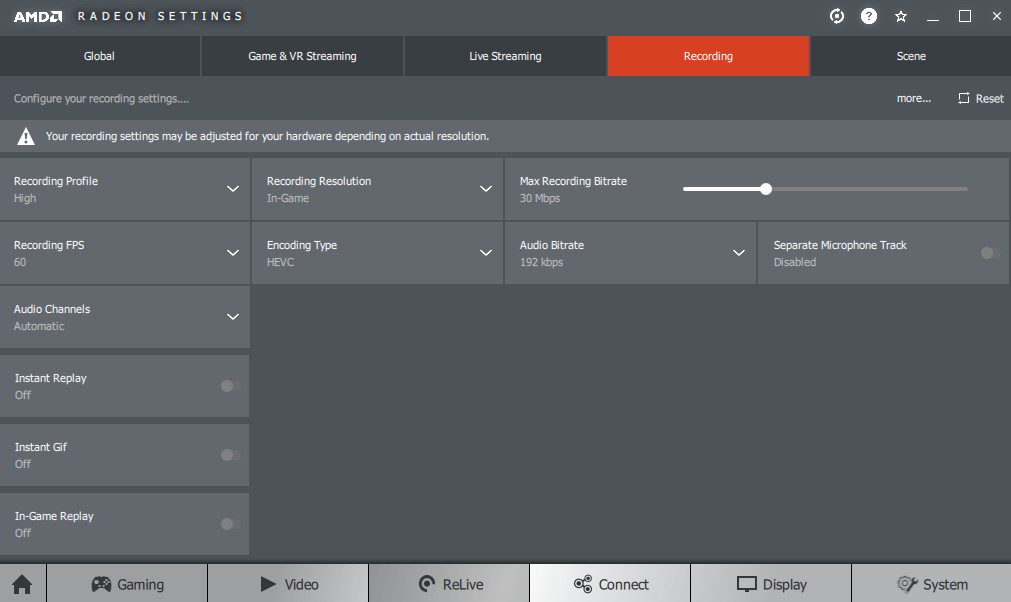The width and height of the screenshot is (1011, 602).
Task: Enable the Instant Replay toggle
Action: pyautogui.click(x=230, y=386)
